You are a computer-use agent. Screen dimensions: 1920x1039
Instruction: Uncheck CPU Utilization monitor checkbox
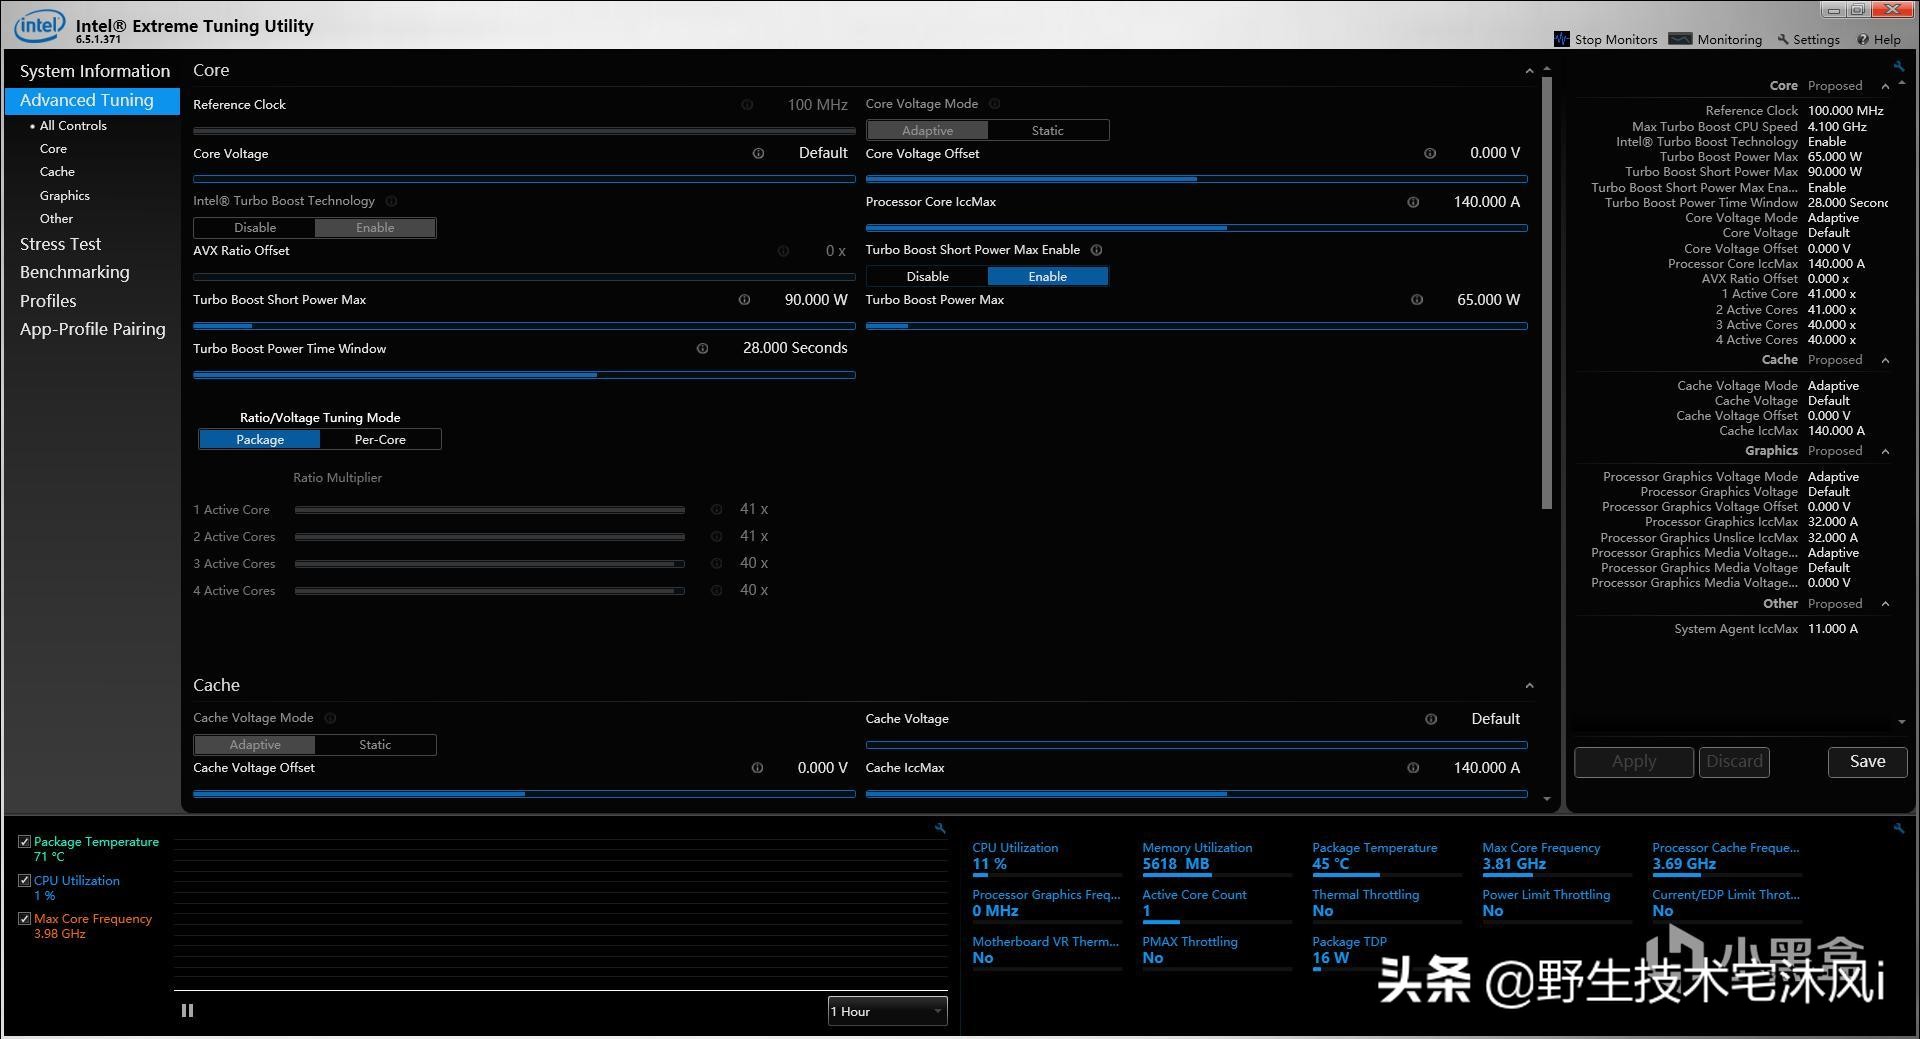[x=25, y=881]
